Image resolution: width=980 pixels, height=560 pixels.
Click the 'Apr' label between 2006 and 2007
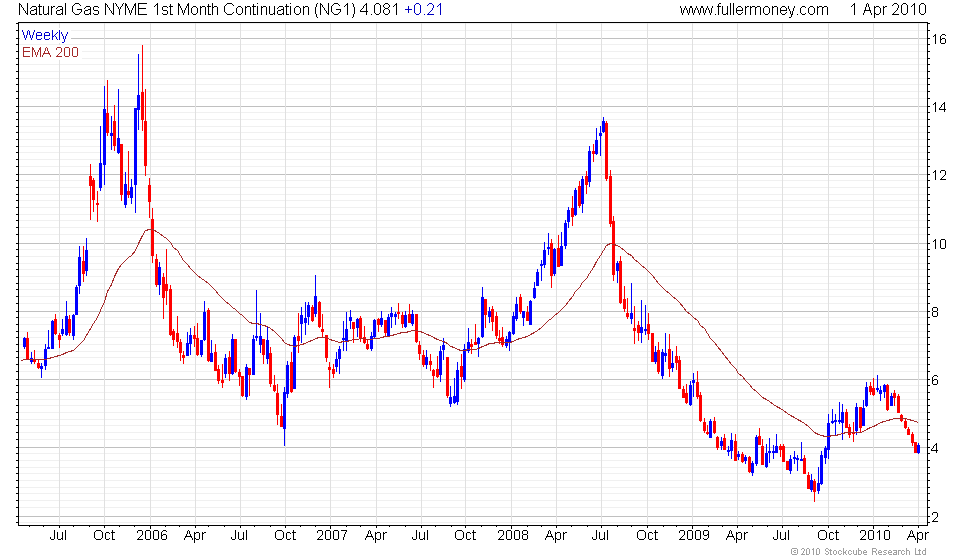pyautogui.click(x=195, y=536)
